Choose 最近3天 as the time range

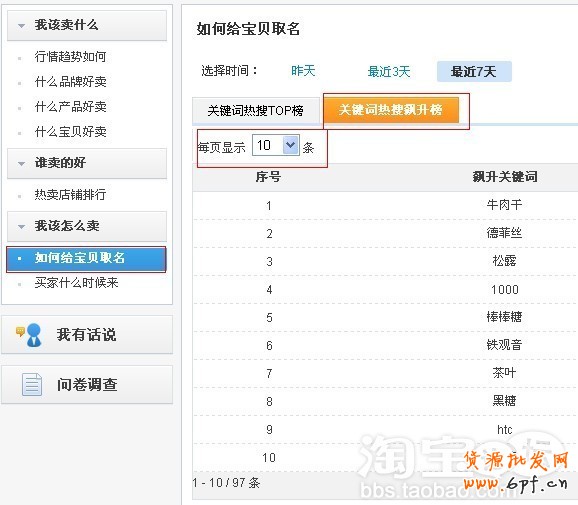click(x=389, y=72)
